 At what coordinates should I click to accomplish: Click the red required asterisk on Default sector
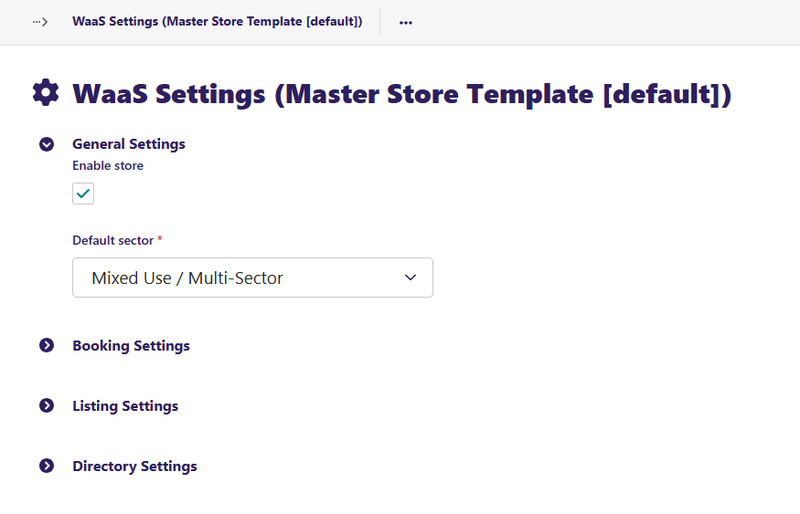coord(160,241)
